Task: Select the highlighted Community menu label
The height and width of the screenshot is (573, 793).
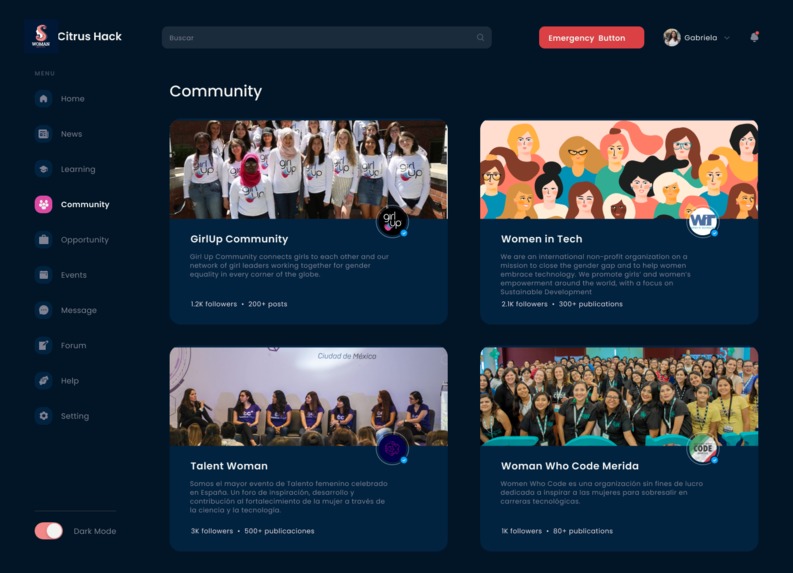Action: click(x=85, y=204)
